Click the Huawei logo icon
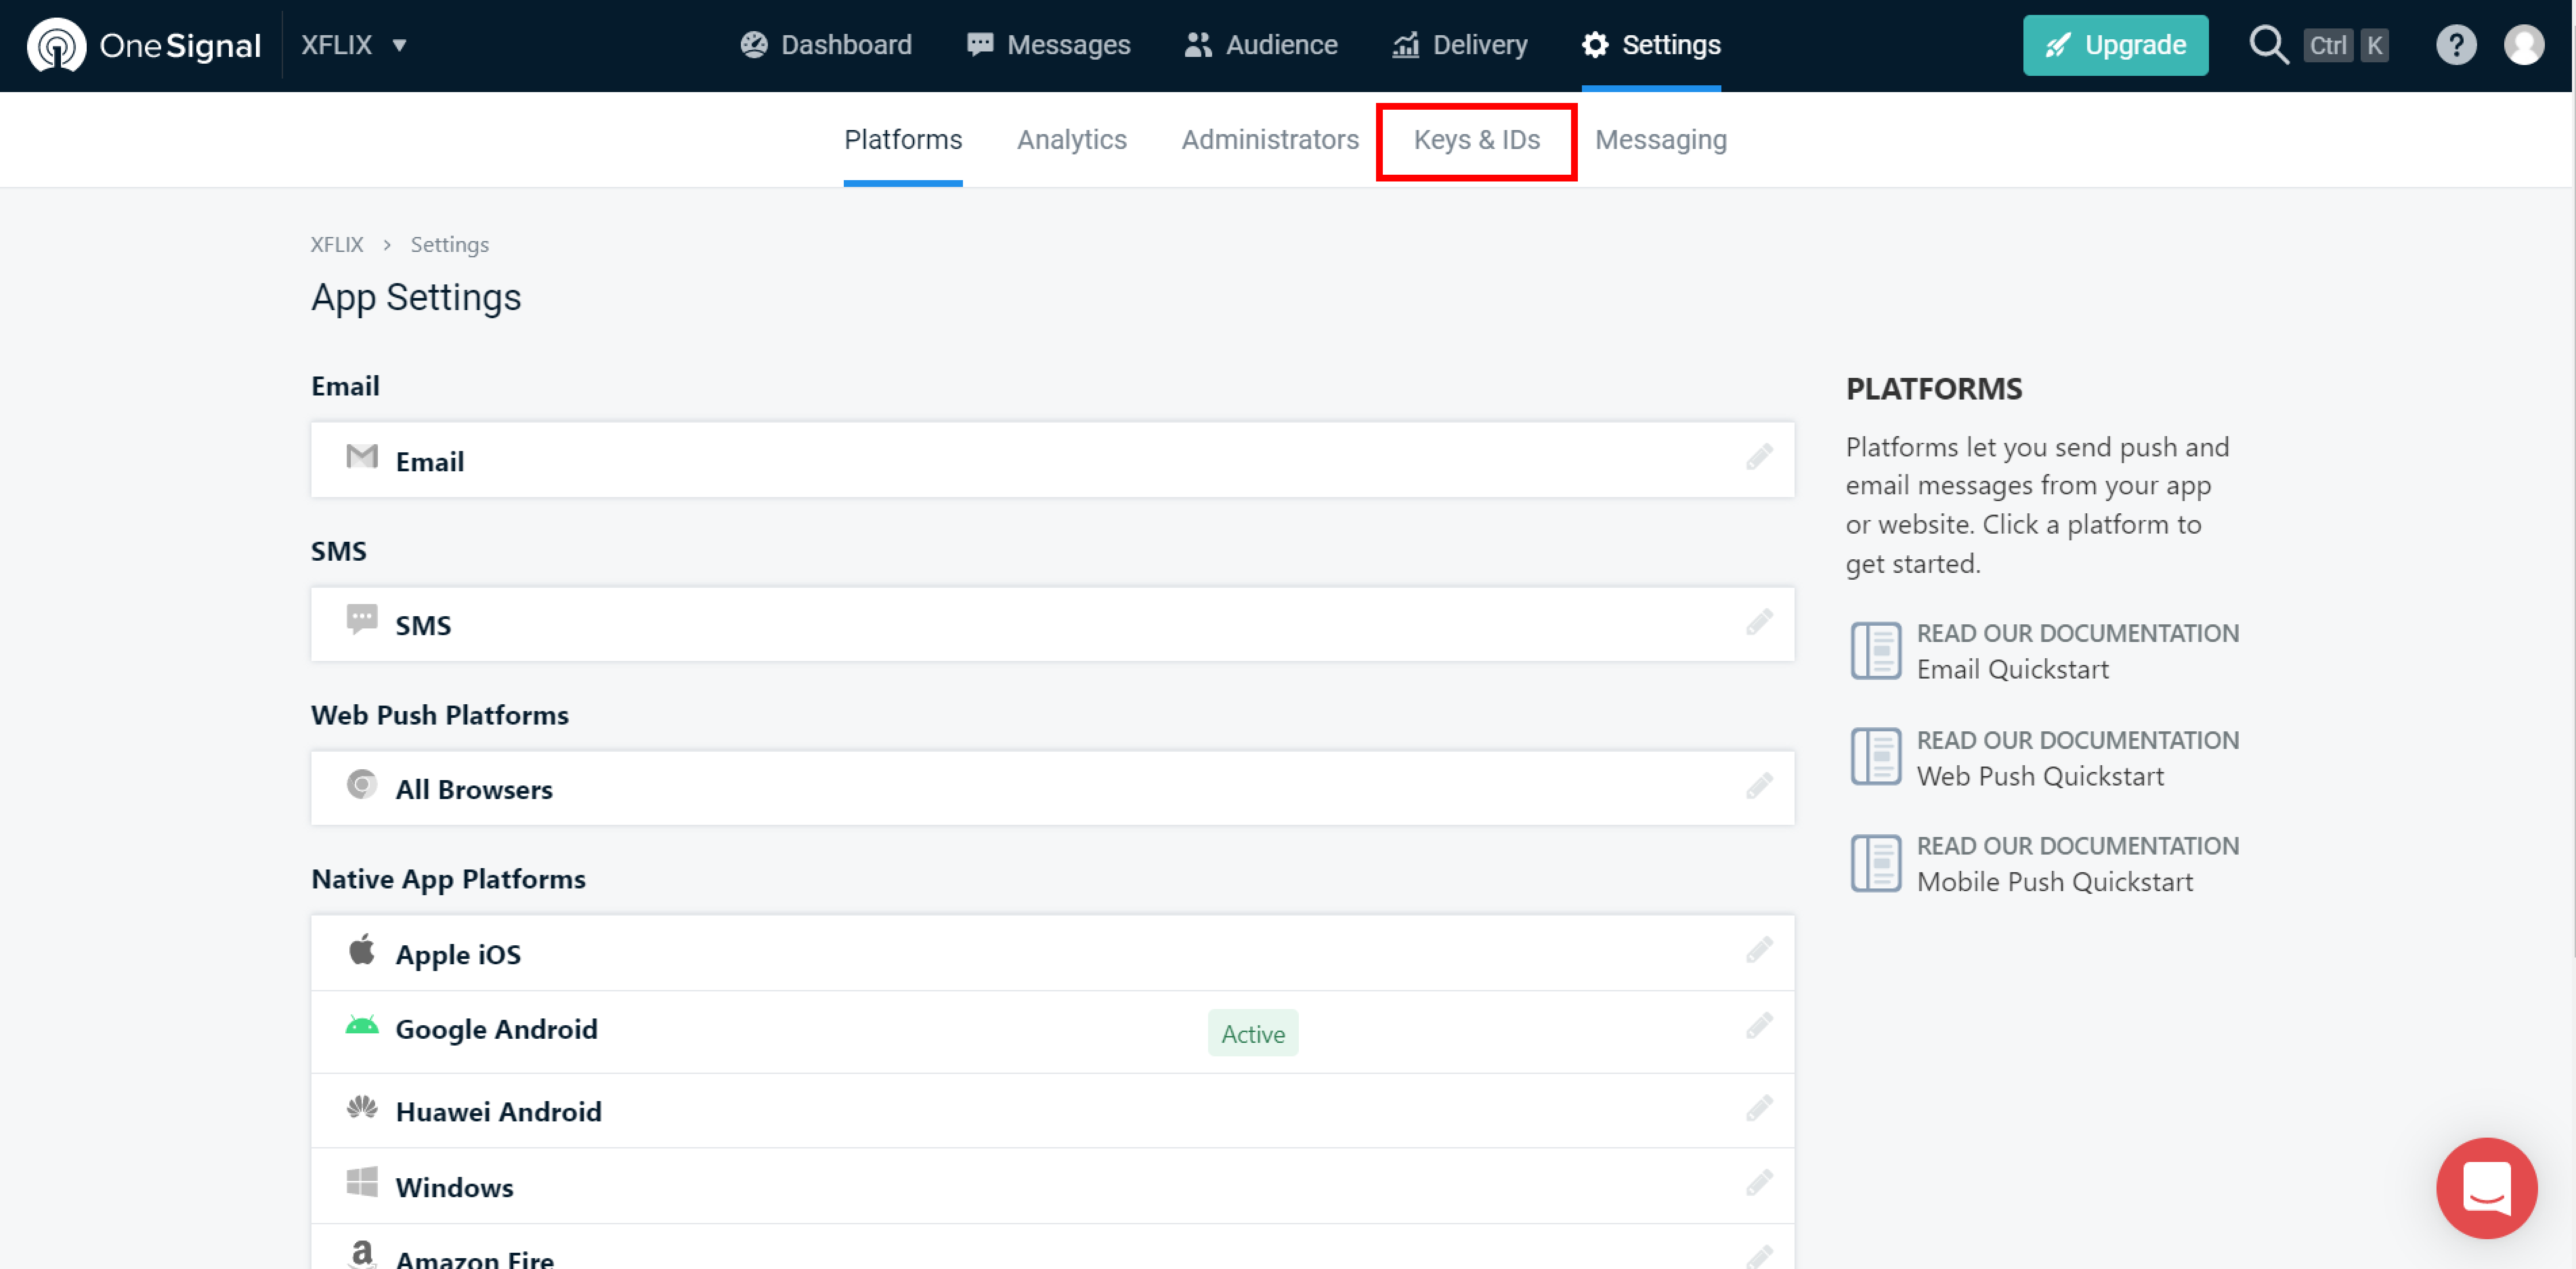This screenshot has width=2576, height=1269. (362, 1108)
